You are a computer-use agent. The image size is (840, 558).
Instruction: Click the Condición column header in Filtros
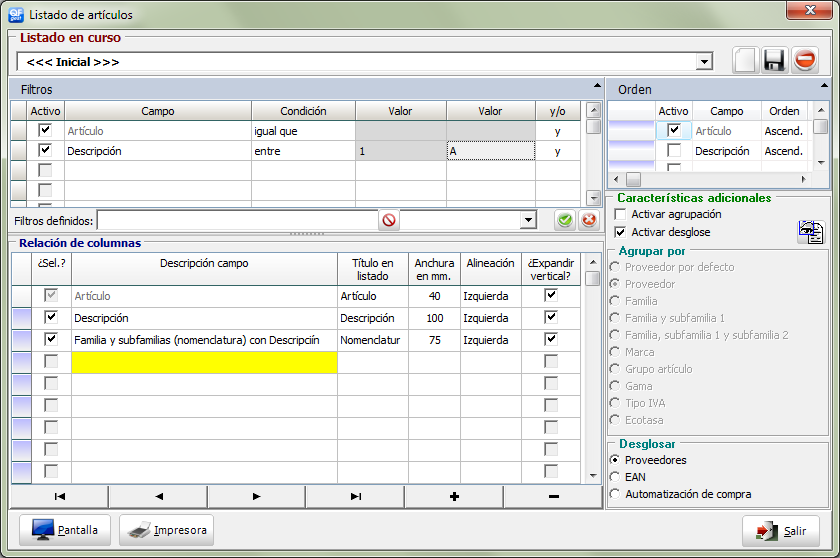[303, 111]
